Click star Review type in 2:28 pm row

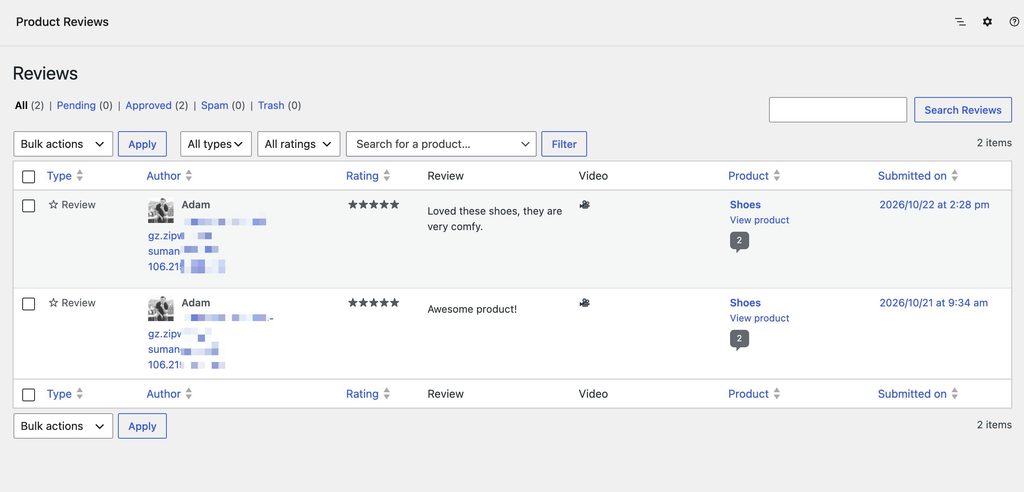(x=72, y=205)
